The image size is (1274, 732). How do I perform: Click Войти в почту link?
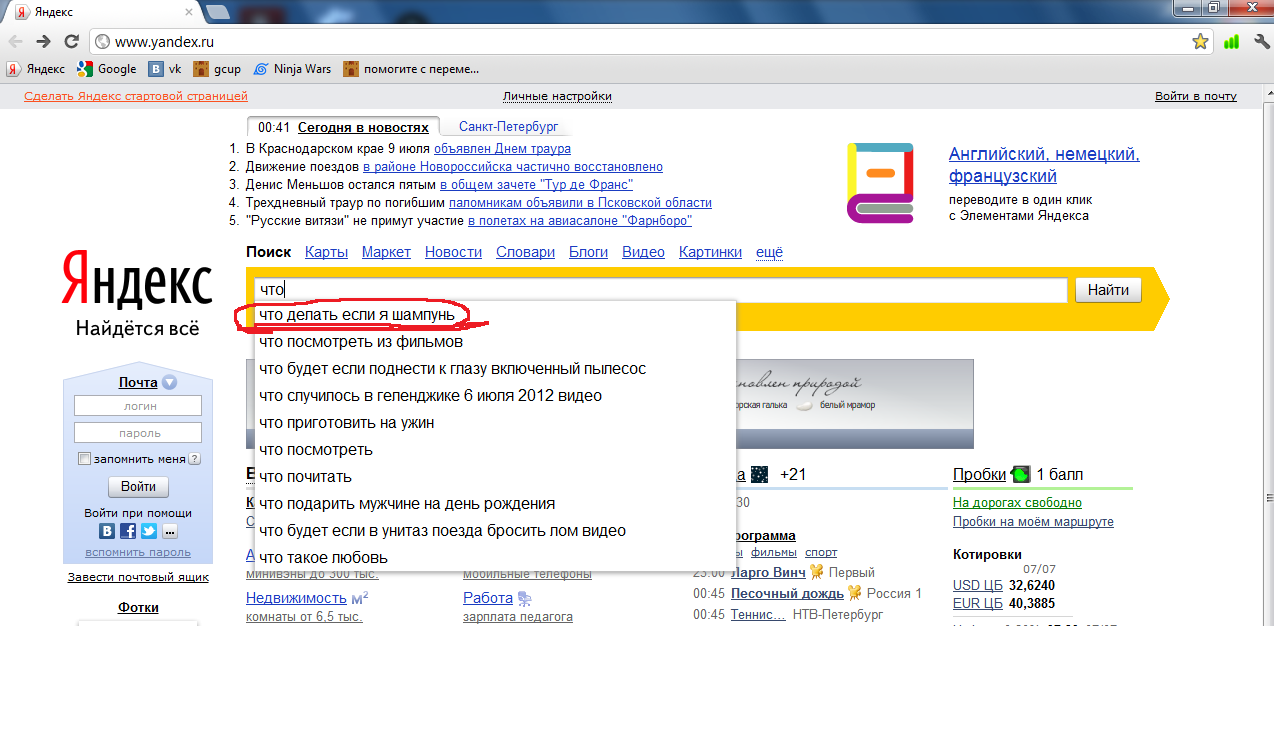coord(1195,96)
